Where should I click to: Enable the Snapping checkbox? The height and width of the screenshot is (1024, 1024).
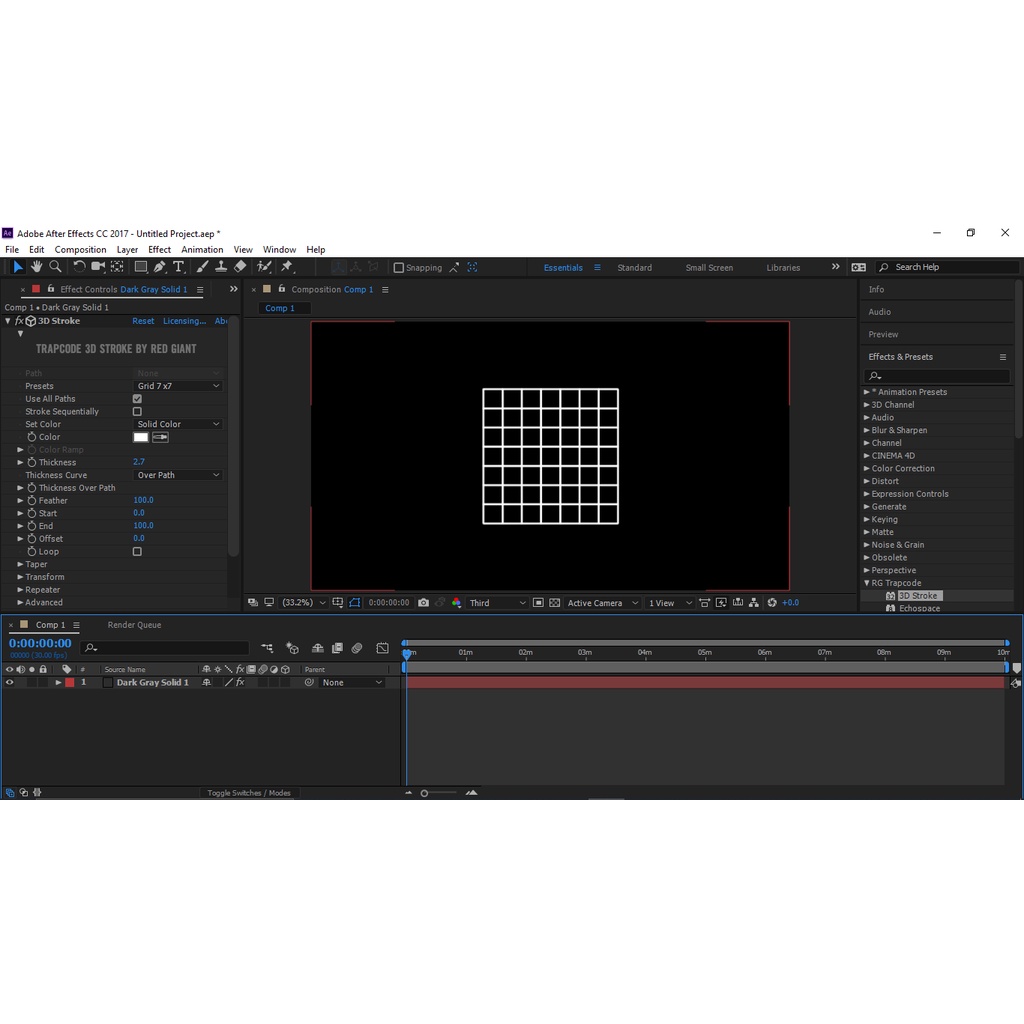click(x=399, y=268)
